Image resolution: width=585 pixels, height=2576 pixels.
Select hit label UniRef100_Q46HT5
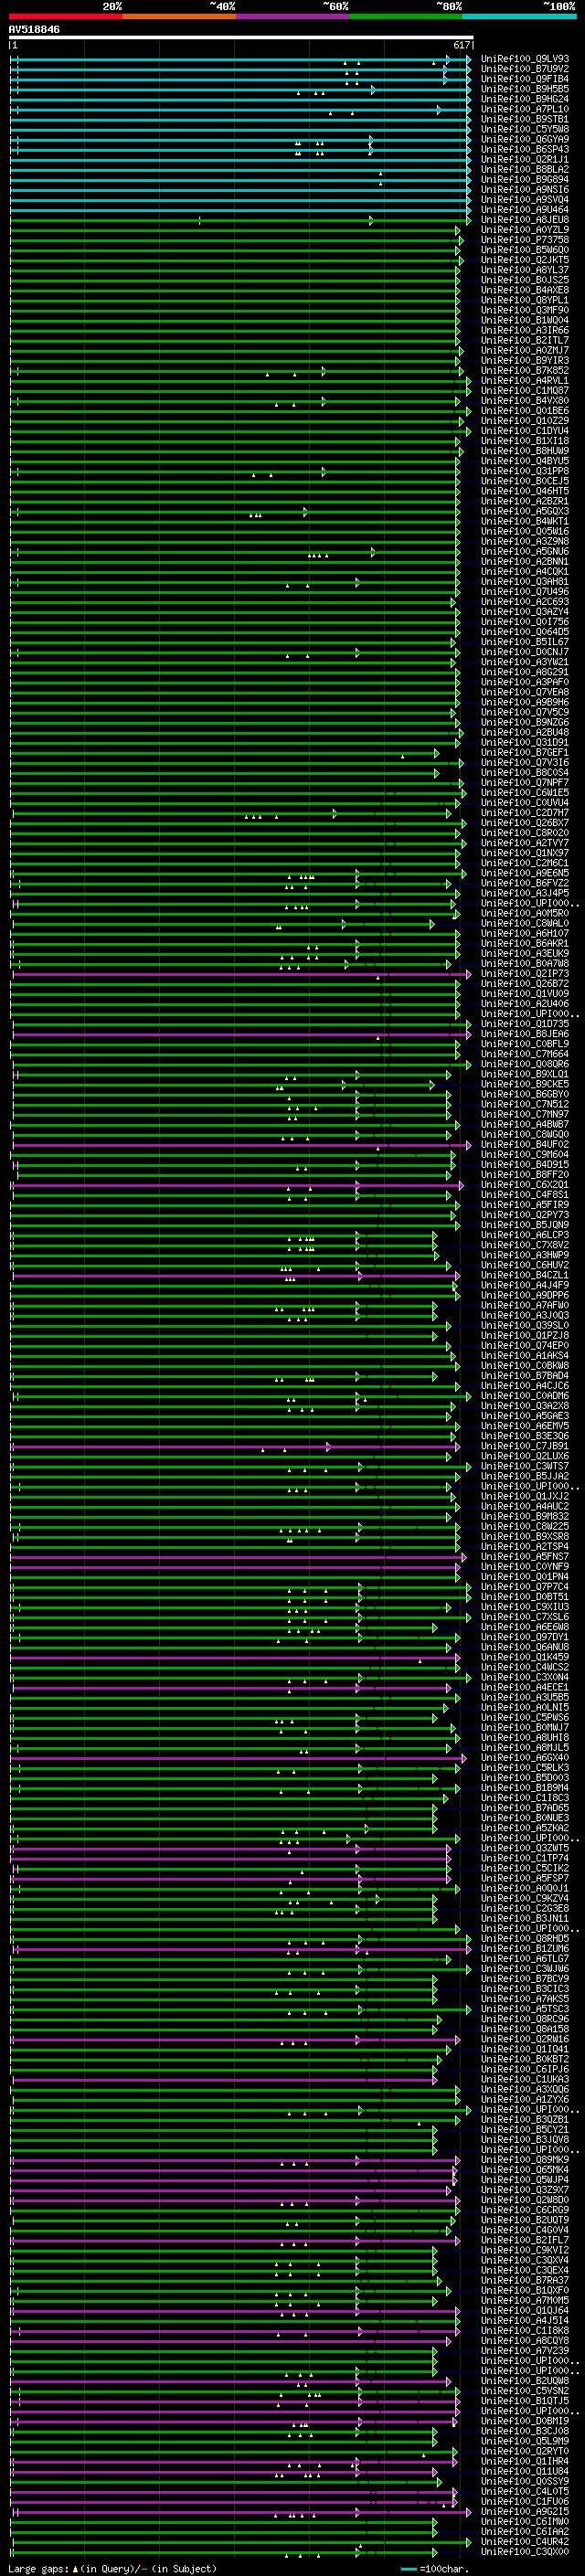pos(525,491)
